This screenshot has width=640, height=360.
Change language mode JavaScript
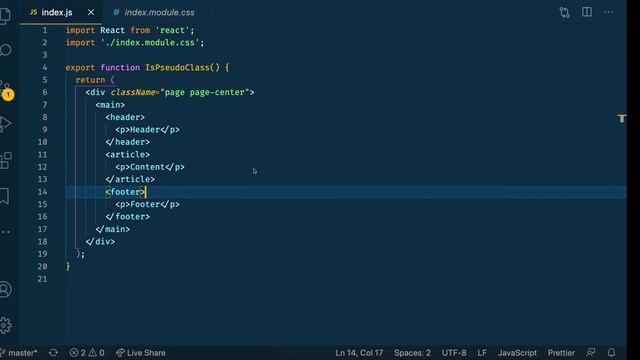tap(517, 353)
